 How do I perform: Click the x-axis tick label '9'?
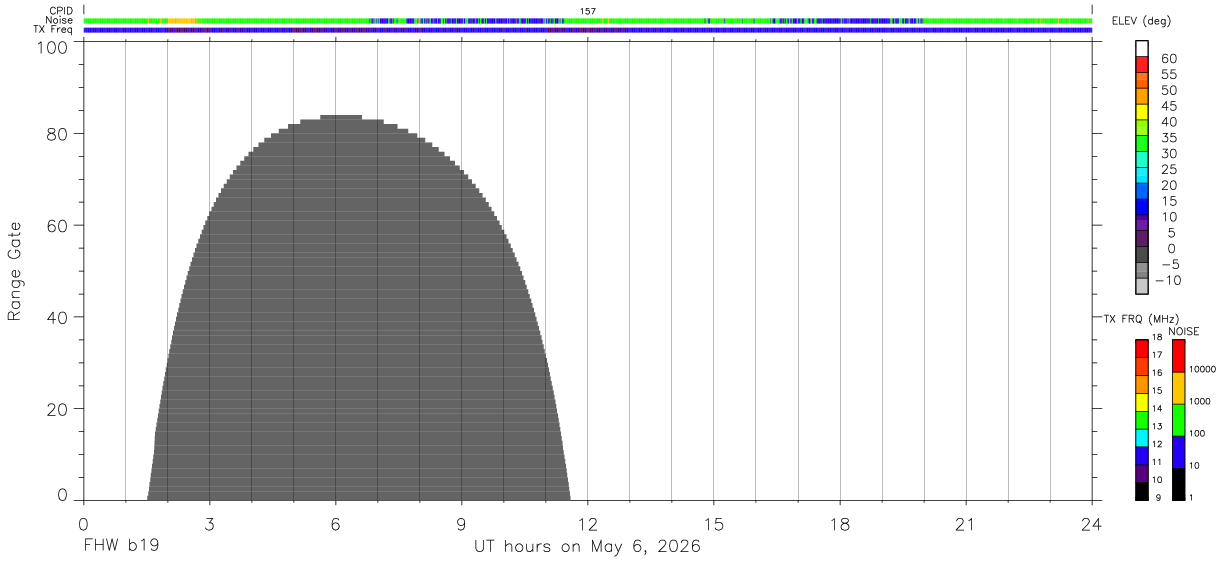pyautogui.click(x=461, y=523)
